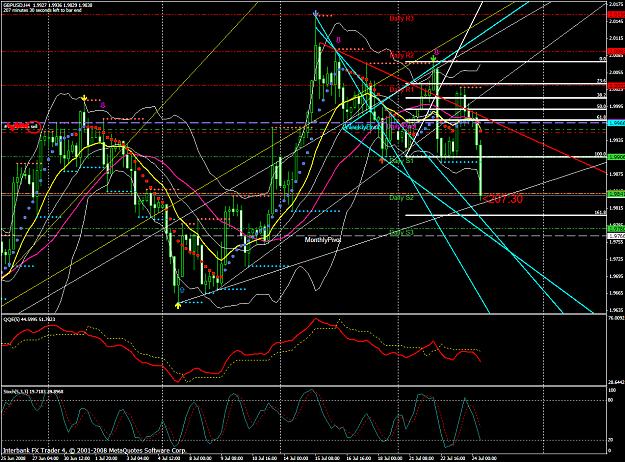This screenshot has width=625, height=462.
Task: Select the 161.8 Fibonacci level label
Action: pos(600,212)
